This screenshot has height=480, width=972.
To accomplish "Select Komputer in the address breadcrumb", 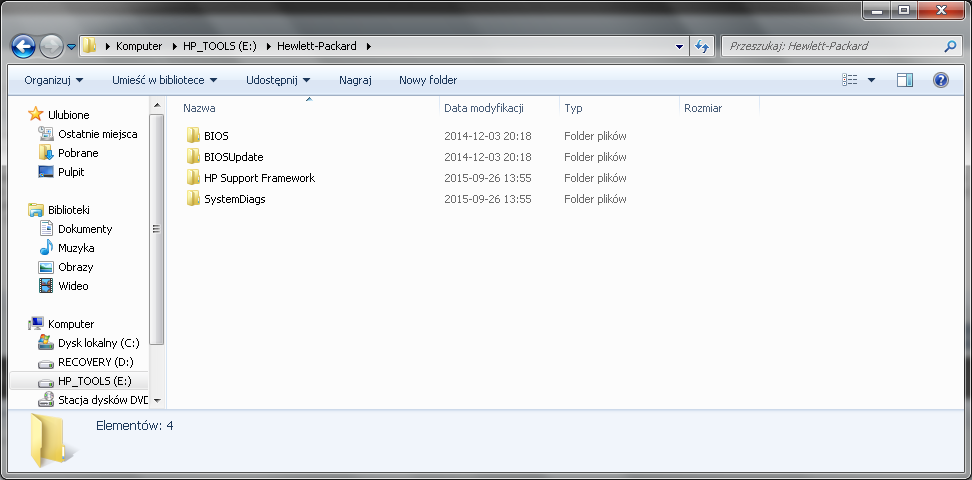I will pos(139,46).
